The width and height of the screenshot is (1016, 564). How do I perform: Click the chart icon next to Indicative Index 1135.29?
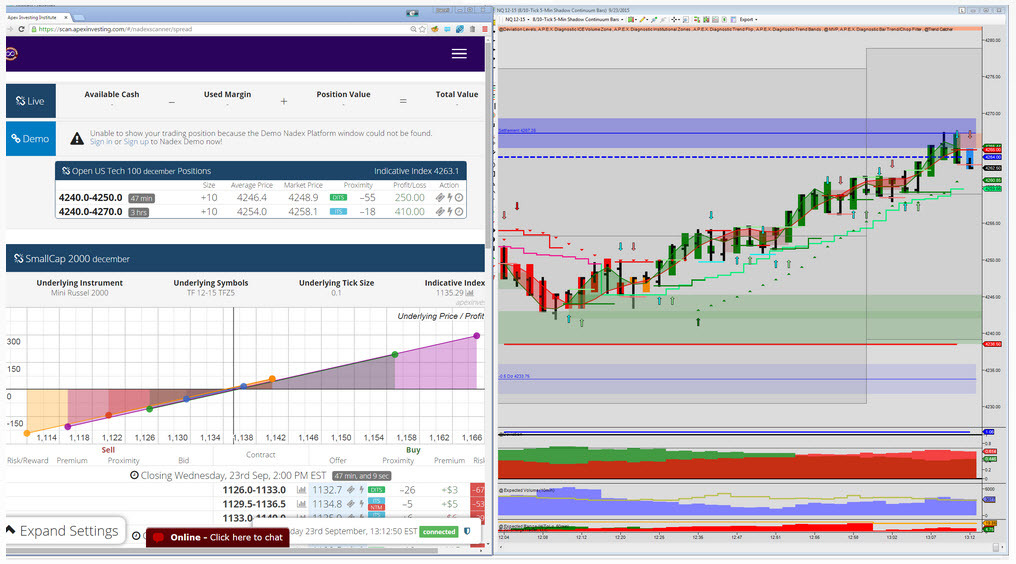pyautogui.click(x=469, y=293)
